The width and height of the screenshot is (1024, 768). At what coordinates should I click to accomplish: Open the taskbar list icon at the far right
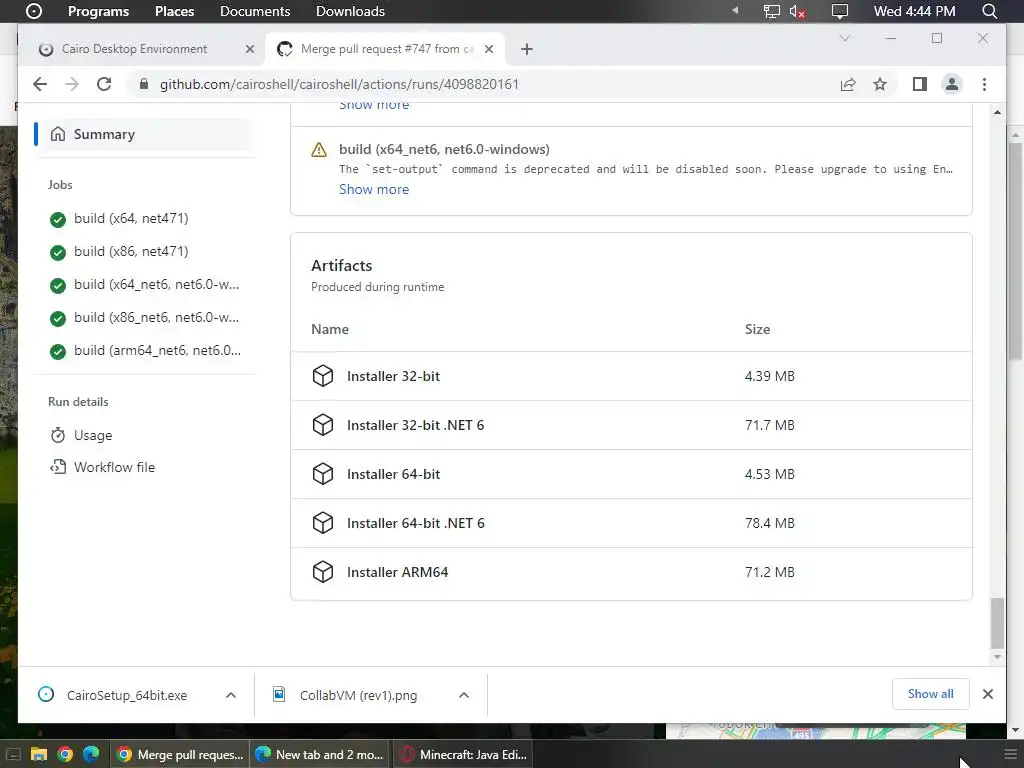[1010, 755]
